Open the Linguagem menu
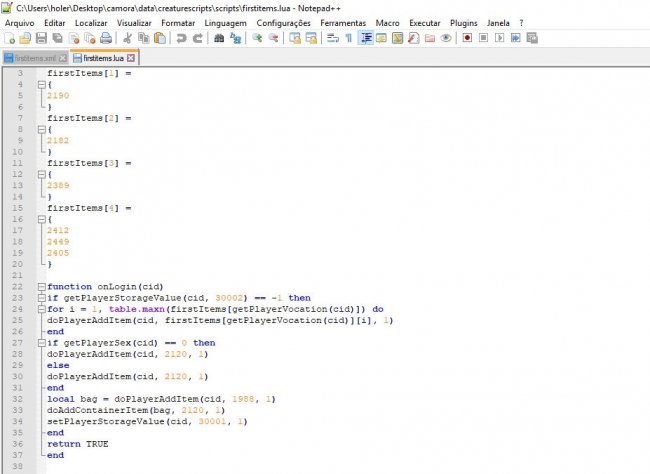 pos(226,23)
